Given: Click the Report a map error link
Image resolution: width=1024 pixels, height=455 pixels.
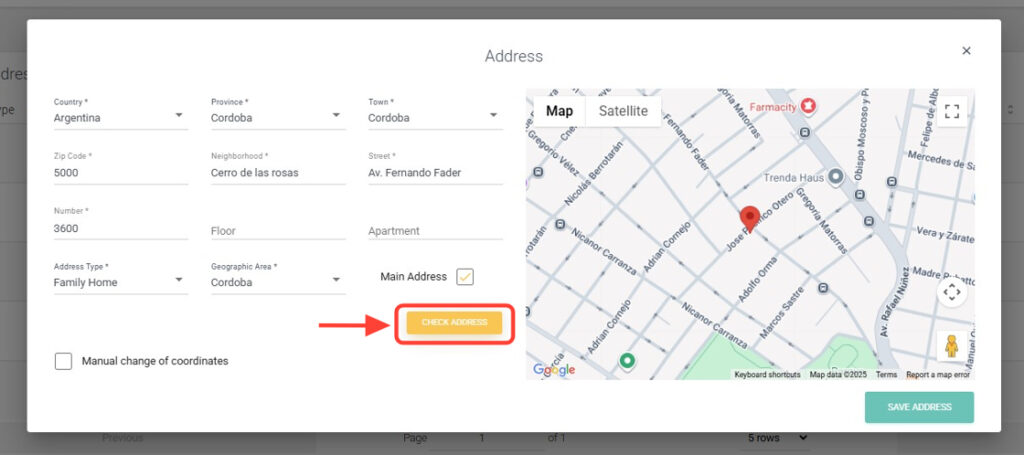Looking at the screenshot, I should (938, 375).
